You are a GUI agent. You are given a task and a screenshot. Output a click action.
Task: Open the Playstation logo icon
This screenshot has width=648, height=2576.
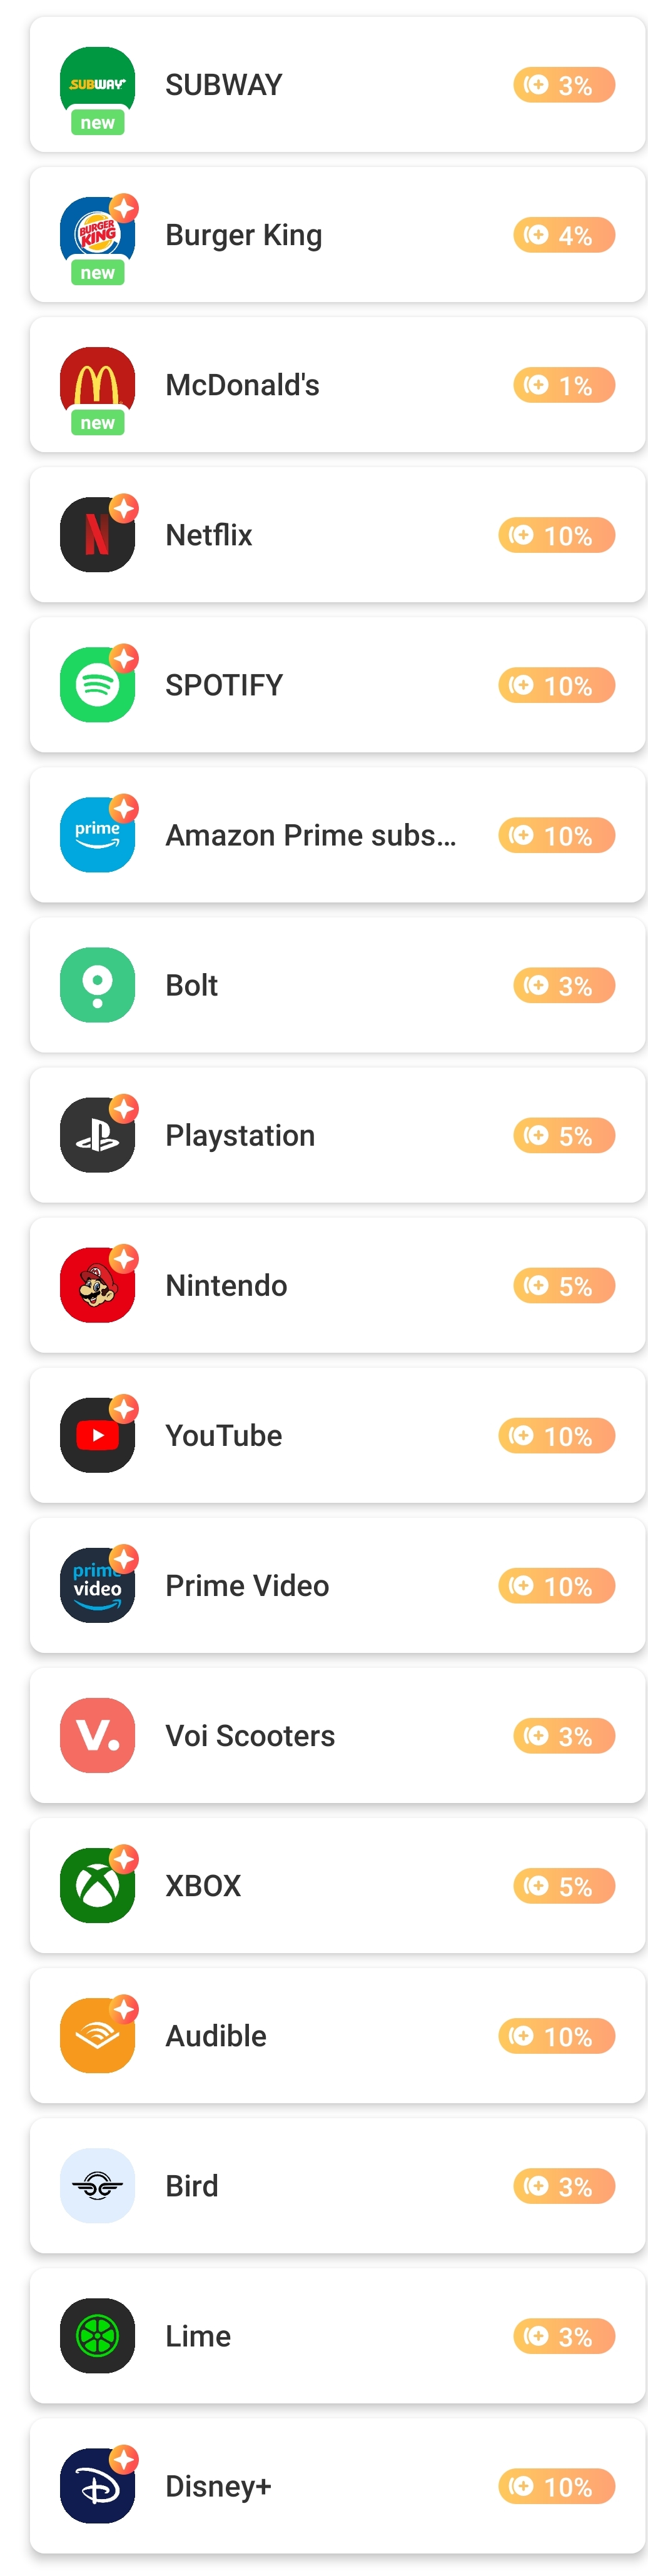(x=97, y=1134)
